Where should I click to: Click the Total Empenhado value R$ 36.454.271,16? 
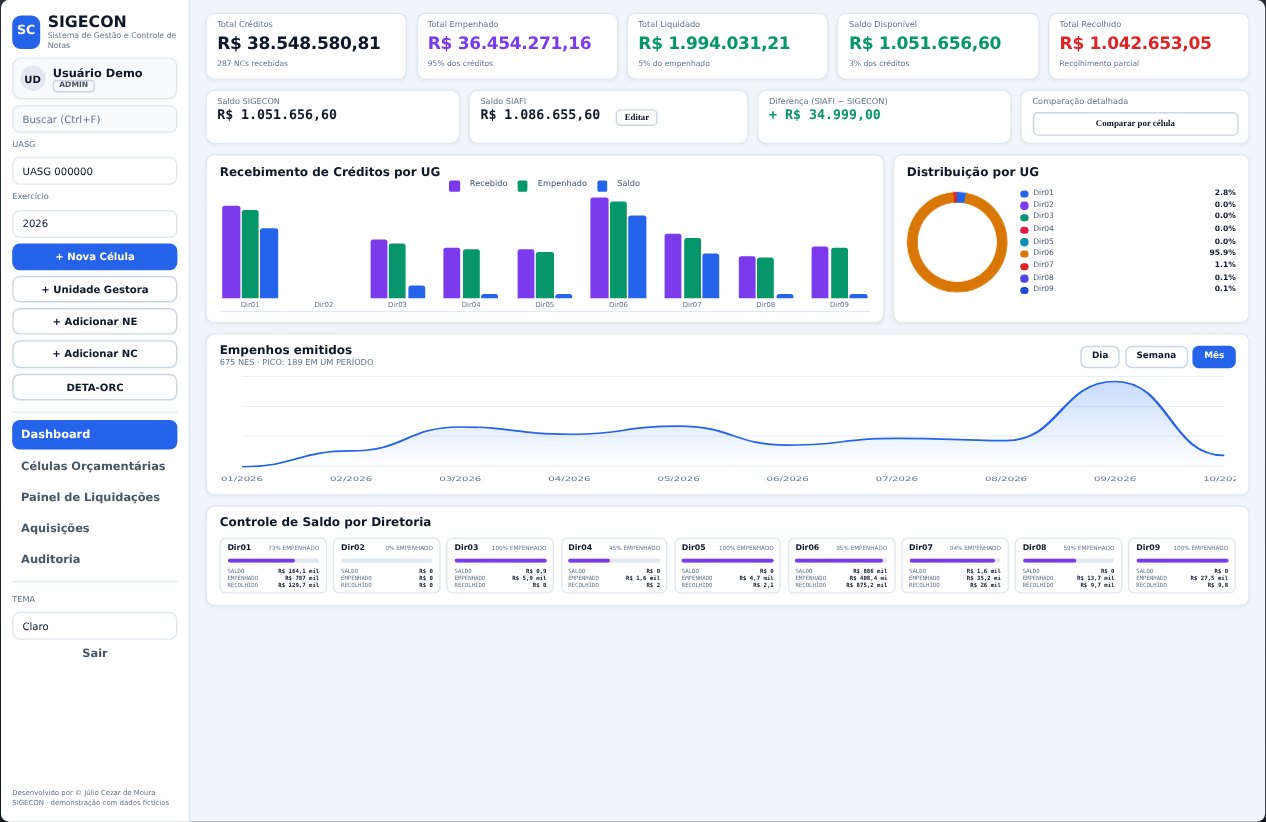pyautogui.click(x=509, y=43)
